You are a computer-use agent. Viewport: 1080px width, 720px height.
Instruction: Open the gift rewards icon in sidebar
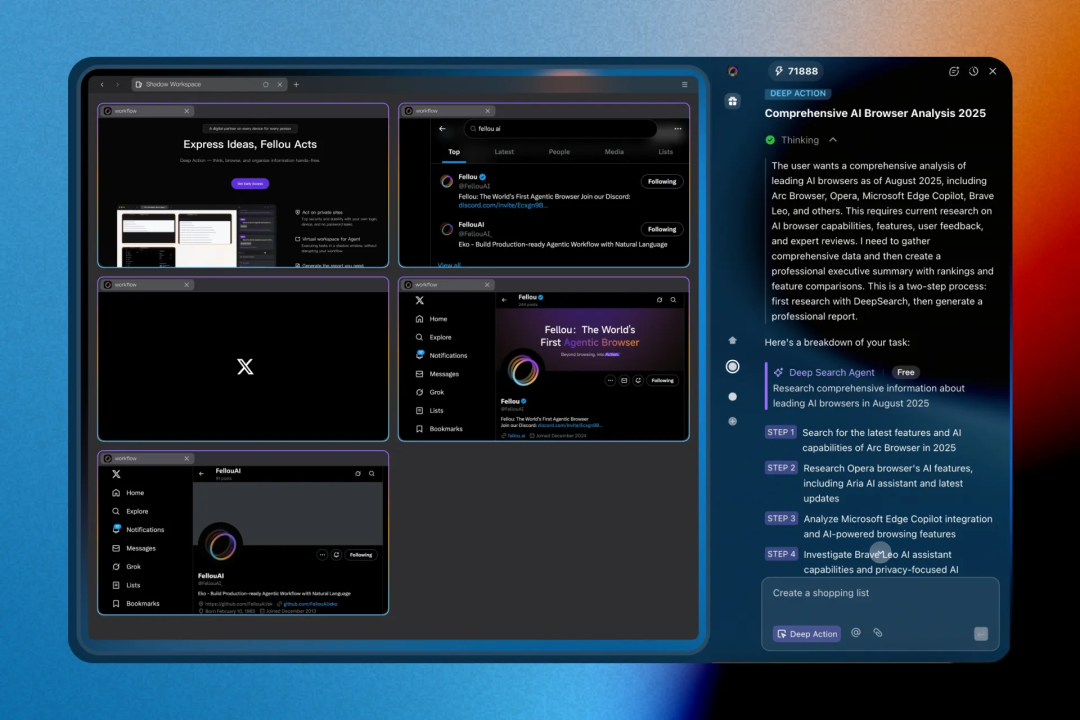[732, 101]
